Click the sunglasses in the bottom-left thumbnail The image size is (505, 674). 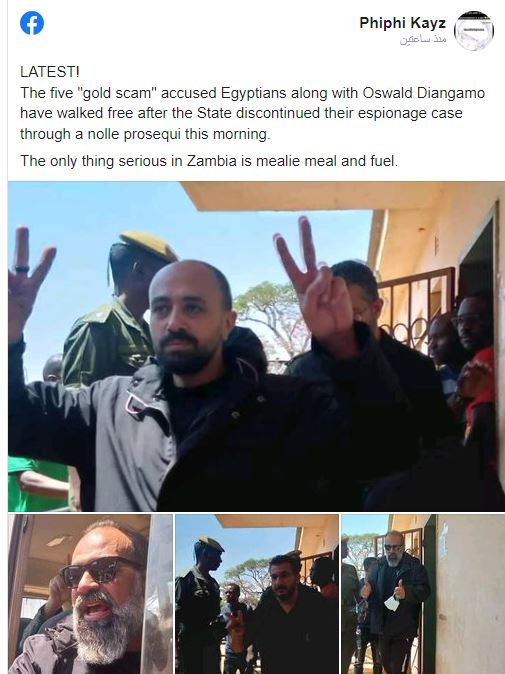99,570
